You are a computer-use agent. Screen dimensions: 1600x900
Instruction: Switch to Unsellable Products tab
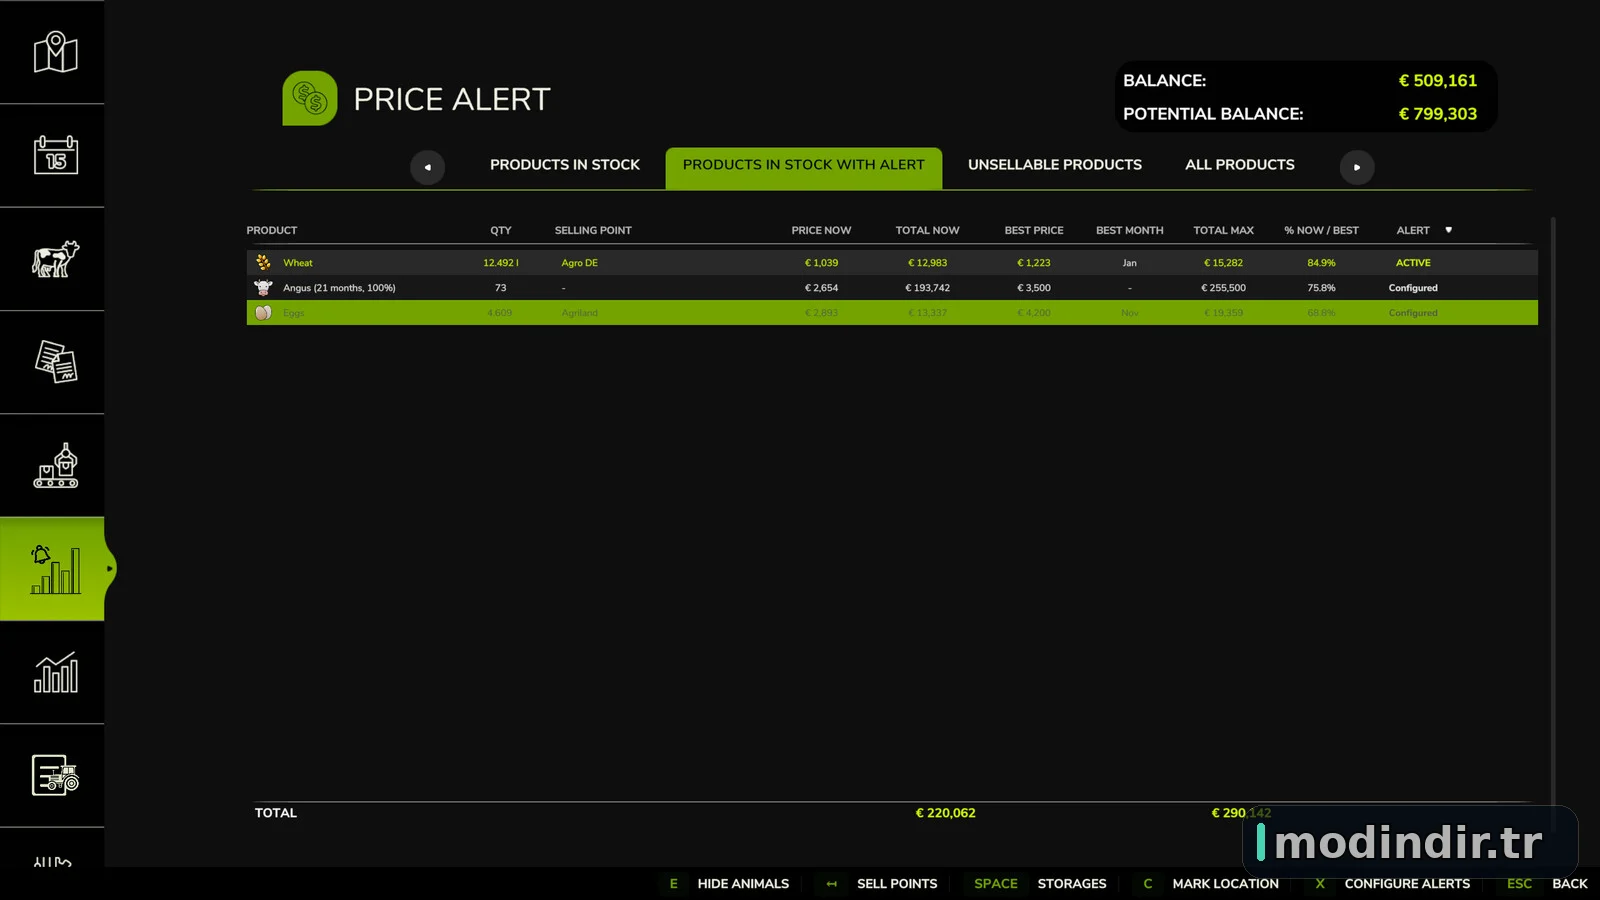click(1055, 165)
